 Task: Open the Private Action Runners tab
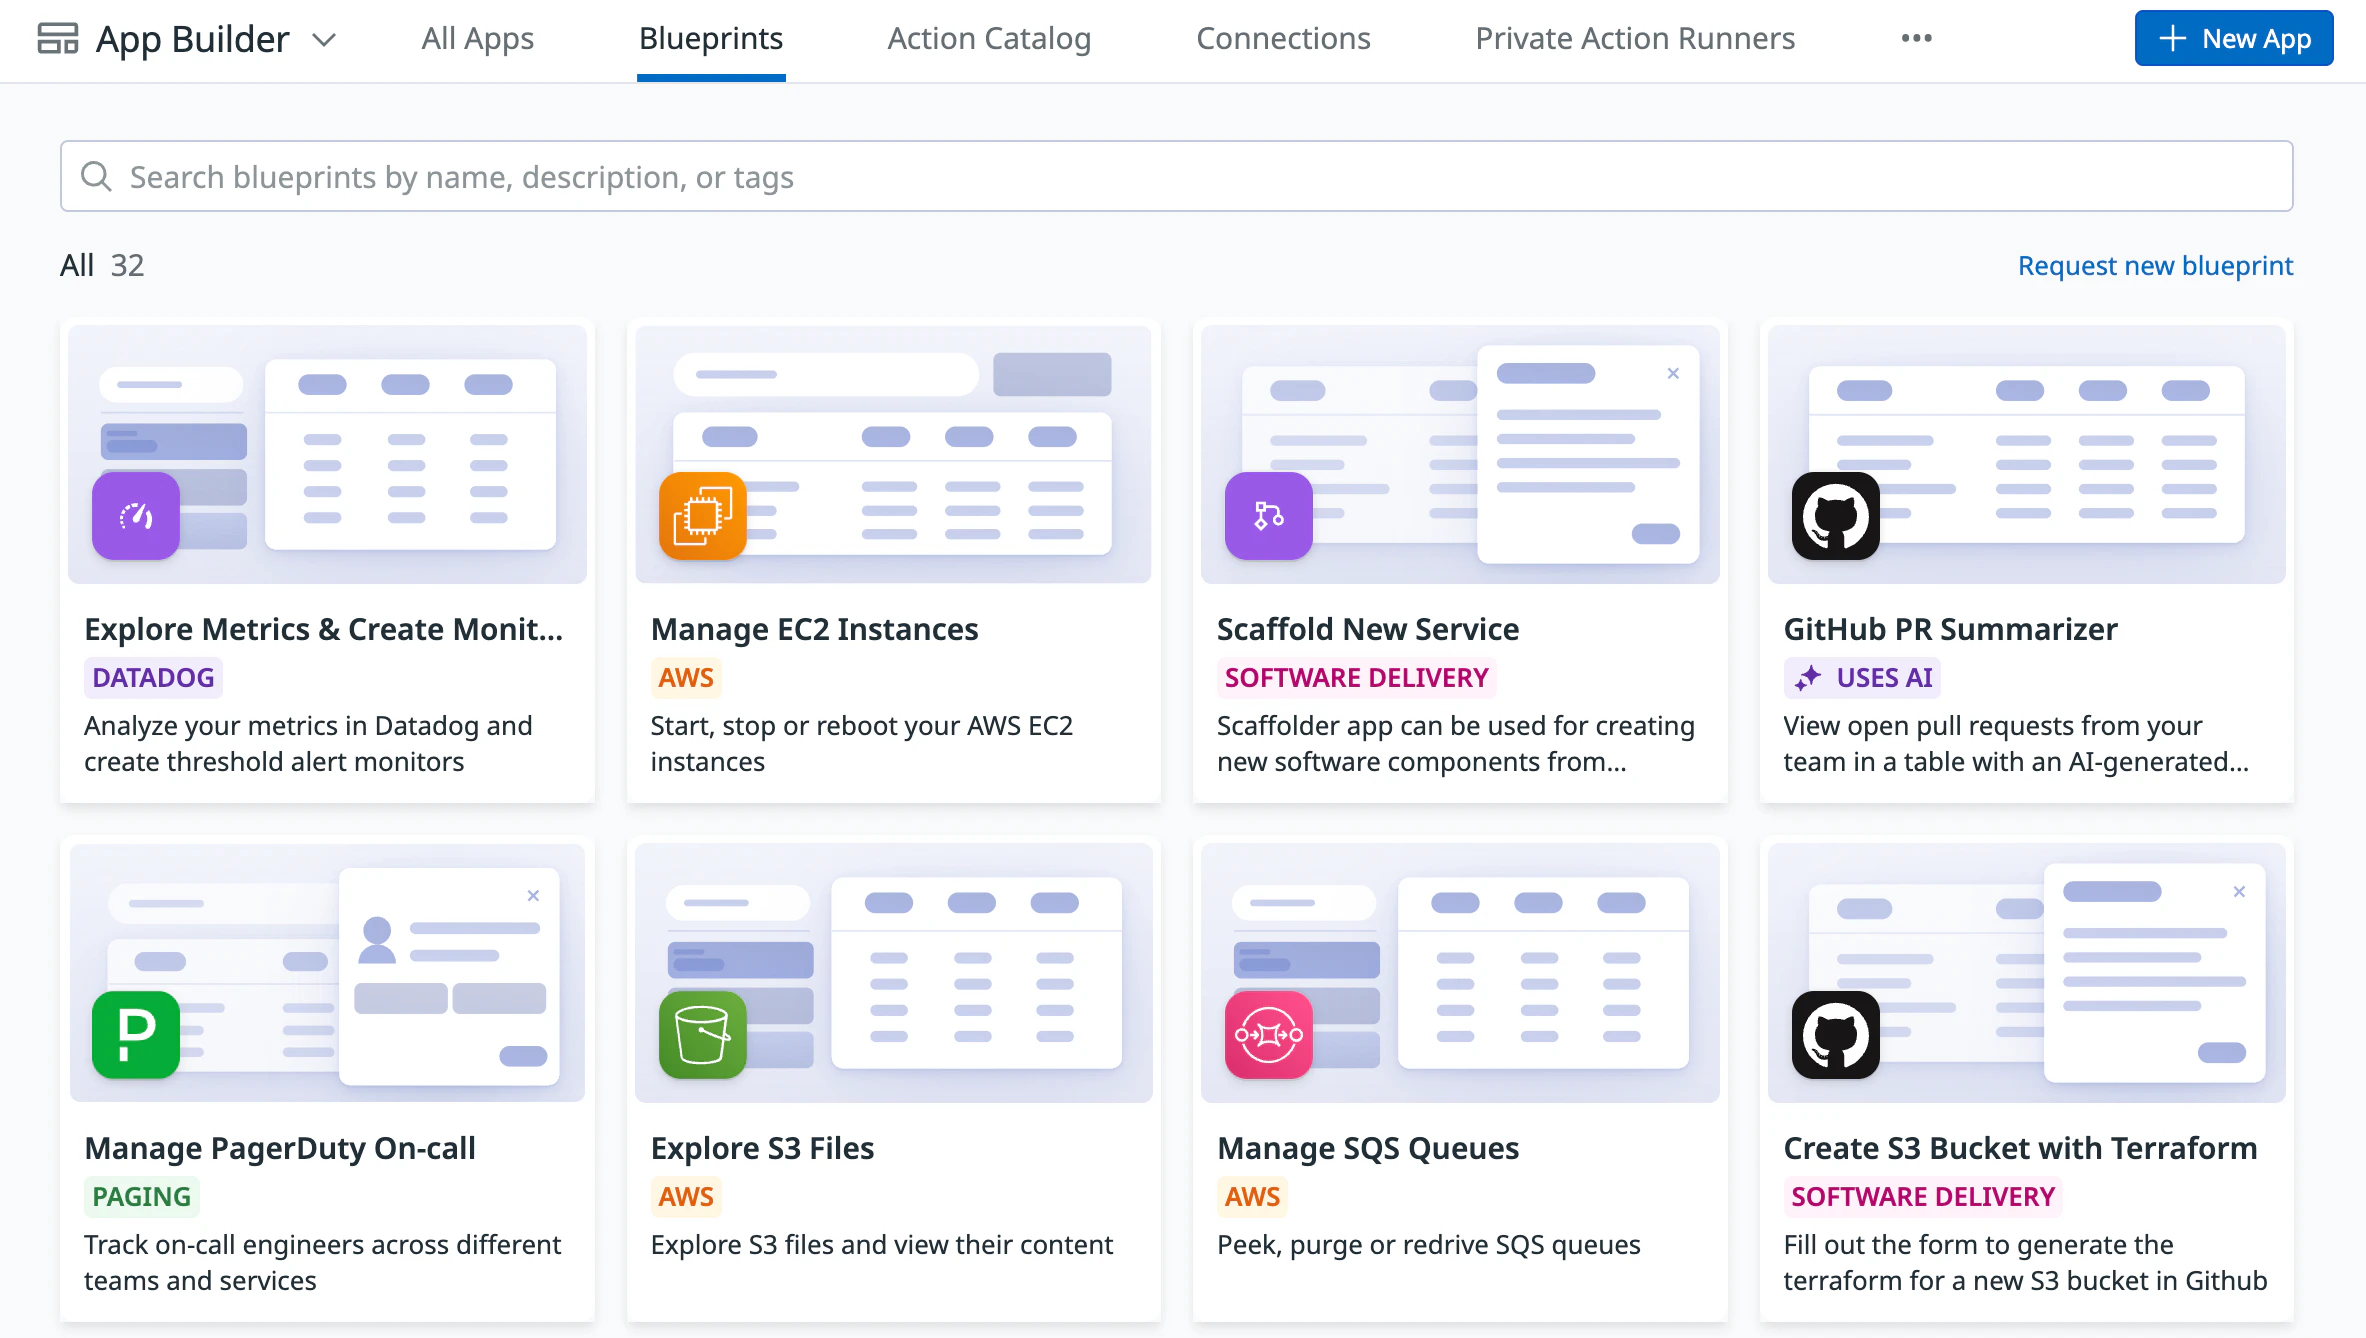pos(1635,39)
